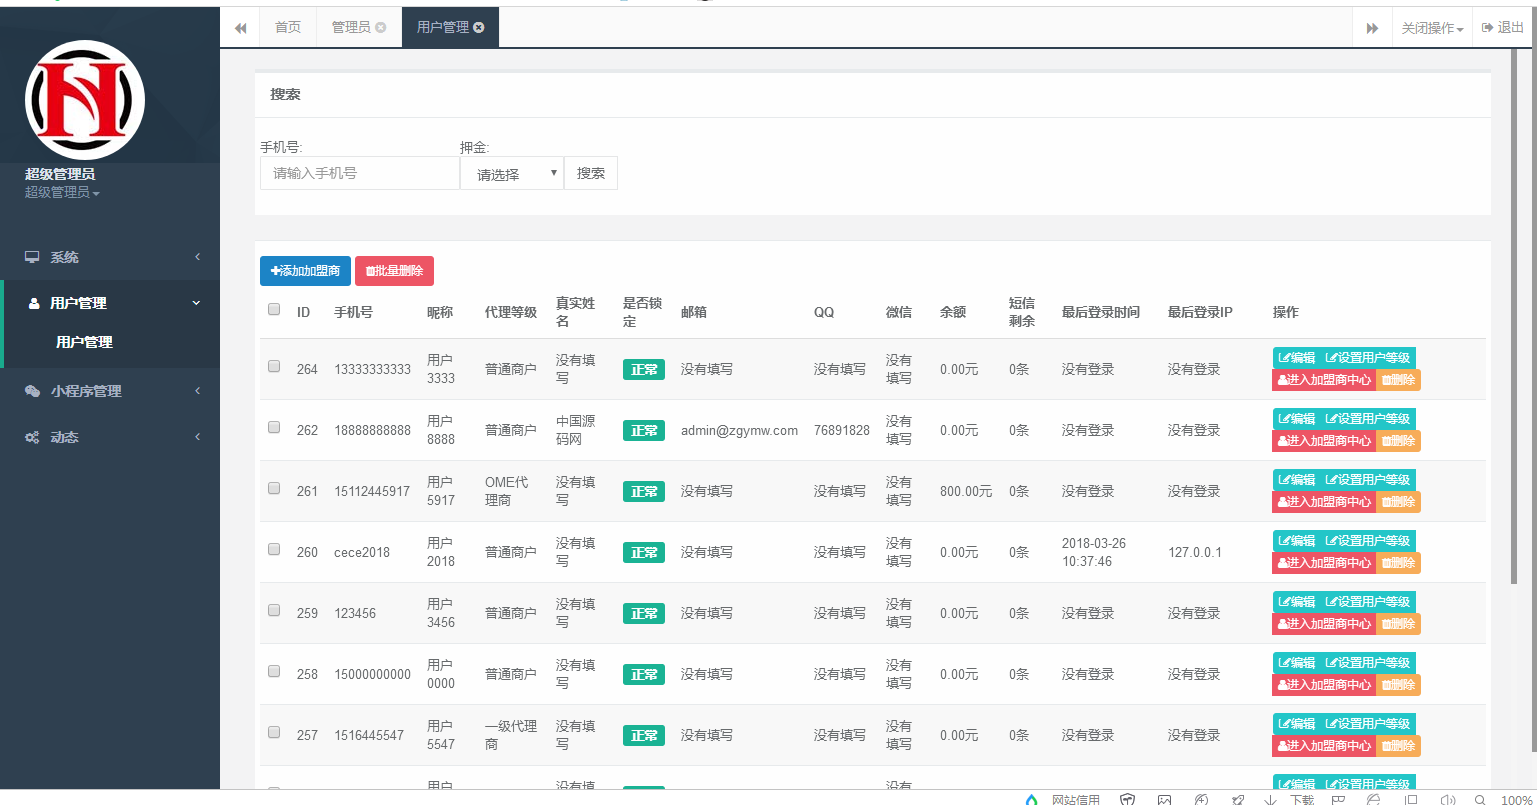This screenshot has width=1537, height=805.
Task: Toggle the select-all checkbox in table header
Action: (274, 309)
